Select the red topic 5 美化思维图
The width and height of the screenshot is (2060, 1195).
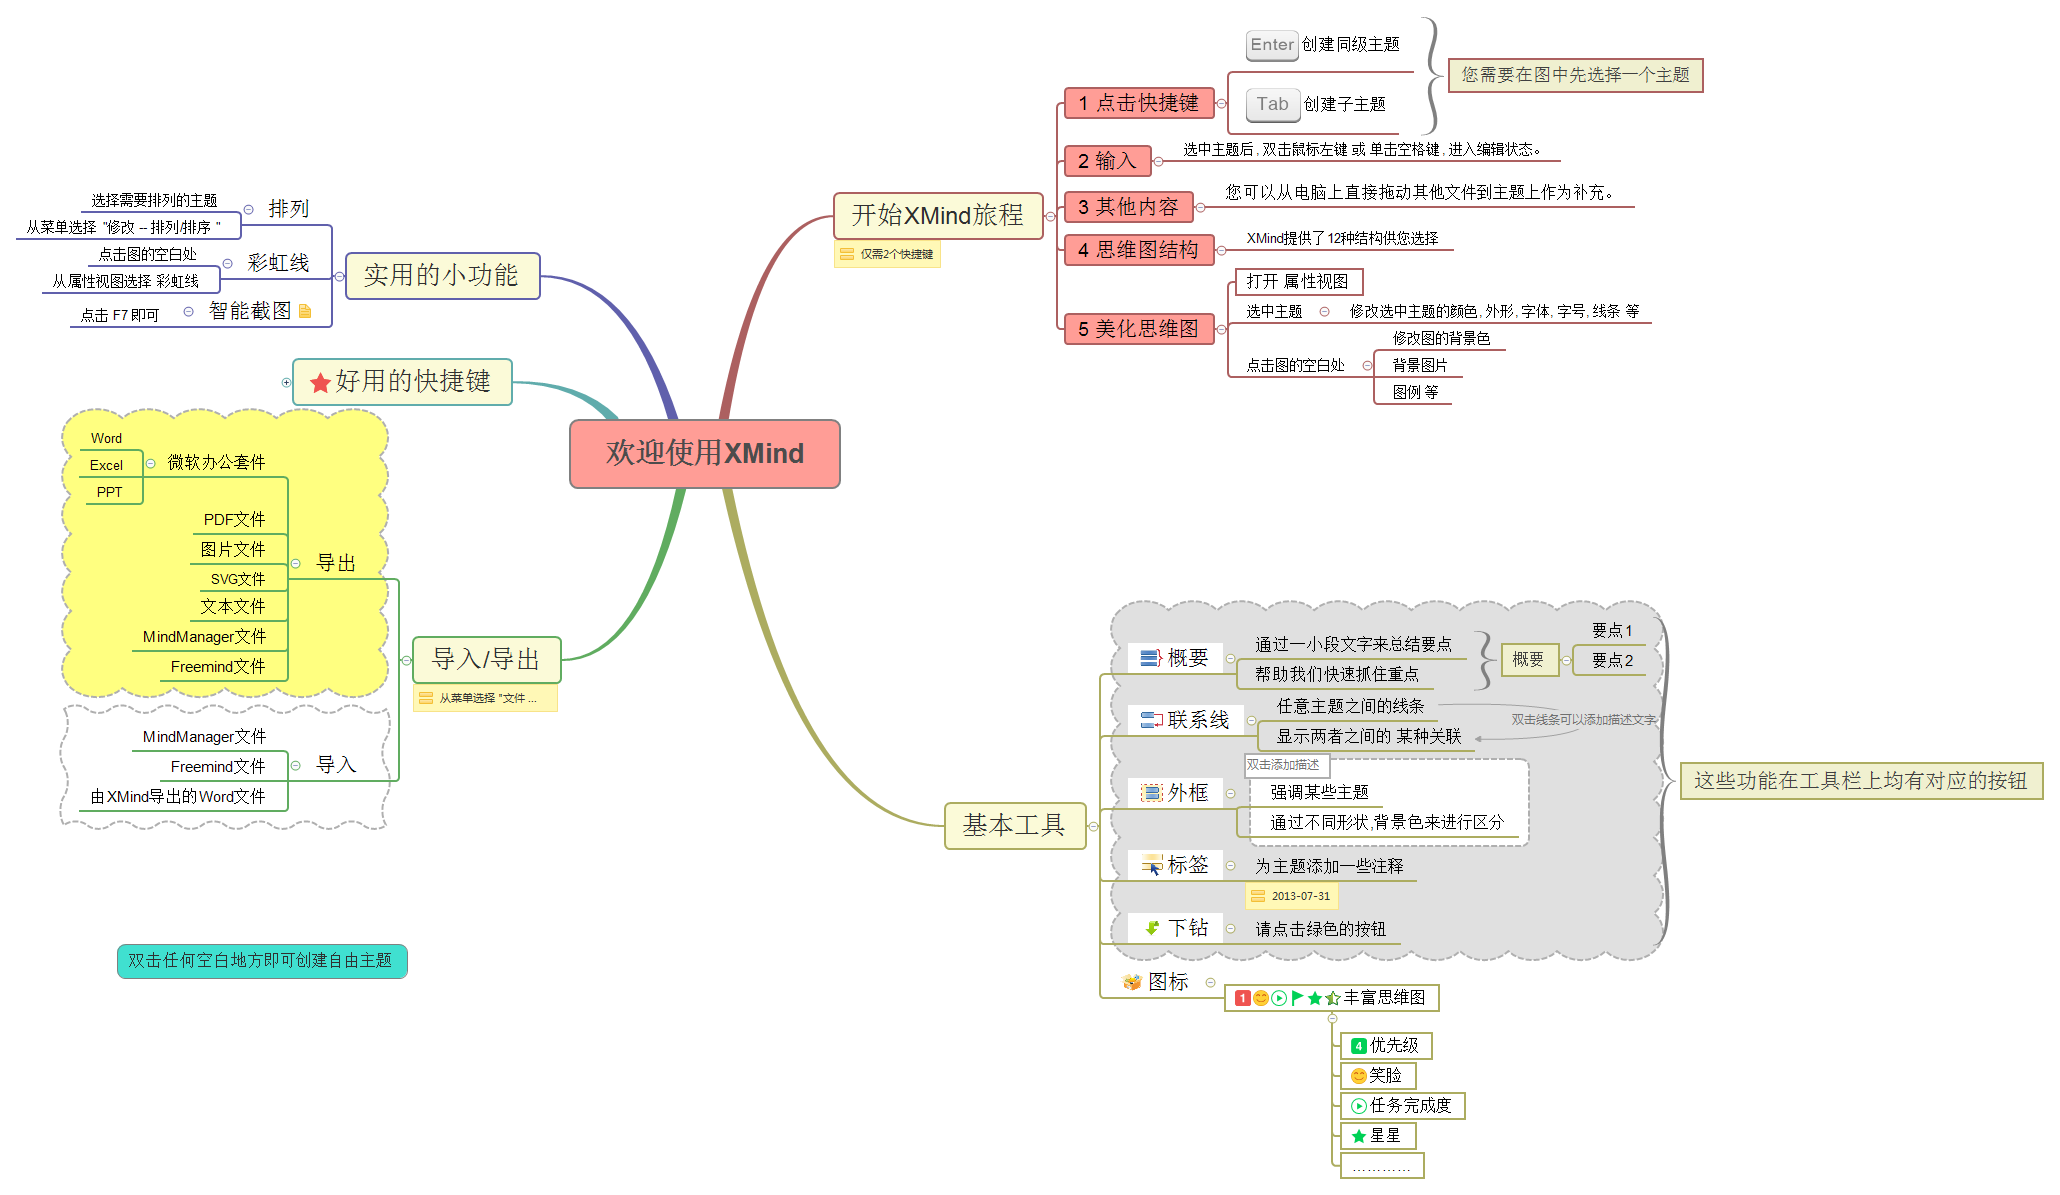pos(1138,329)
